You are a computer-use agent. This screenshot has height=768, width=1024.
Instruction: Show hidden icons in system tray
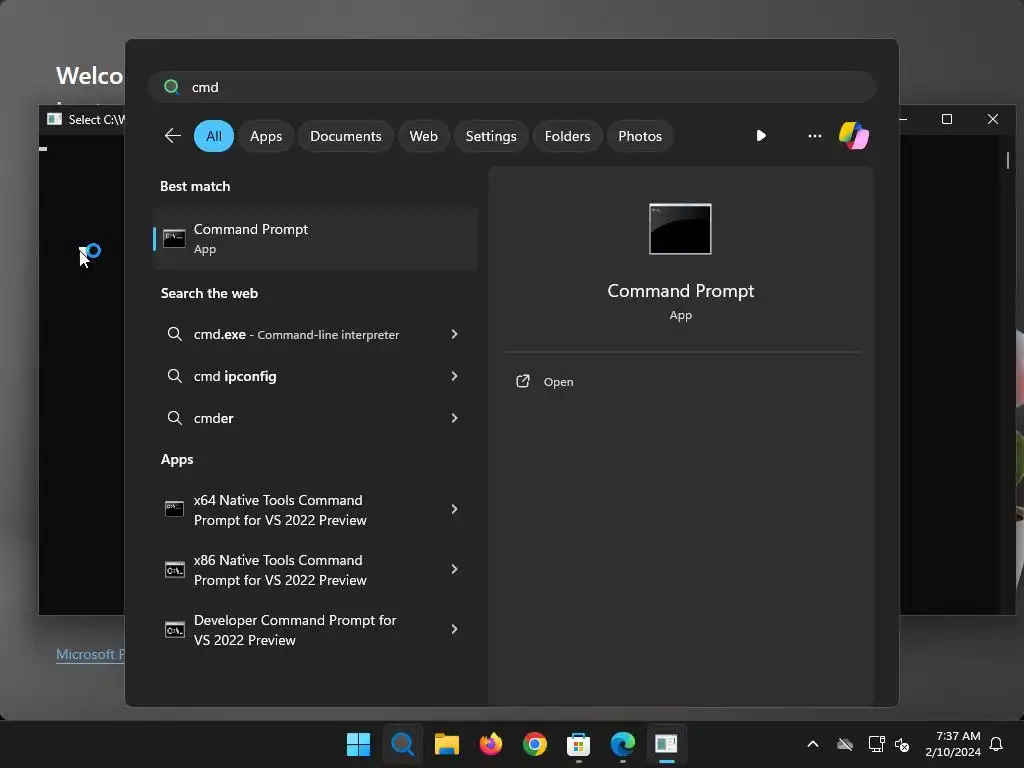[x=813, y=744]
